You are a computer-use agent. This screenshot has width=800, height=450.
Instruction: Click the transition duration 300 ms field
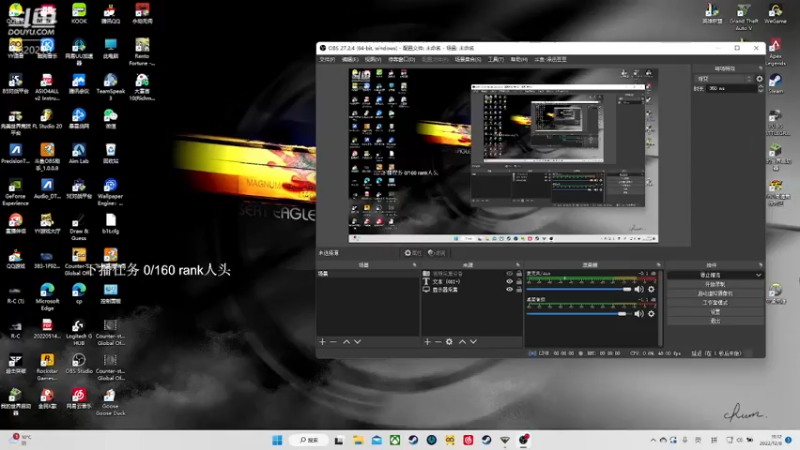point(732,88)
